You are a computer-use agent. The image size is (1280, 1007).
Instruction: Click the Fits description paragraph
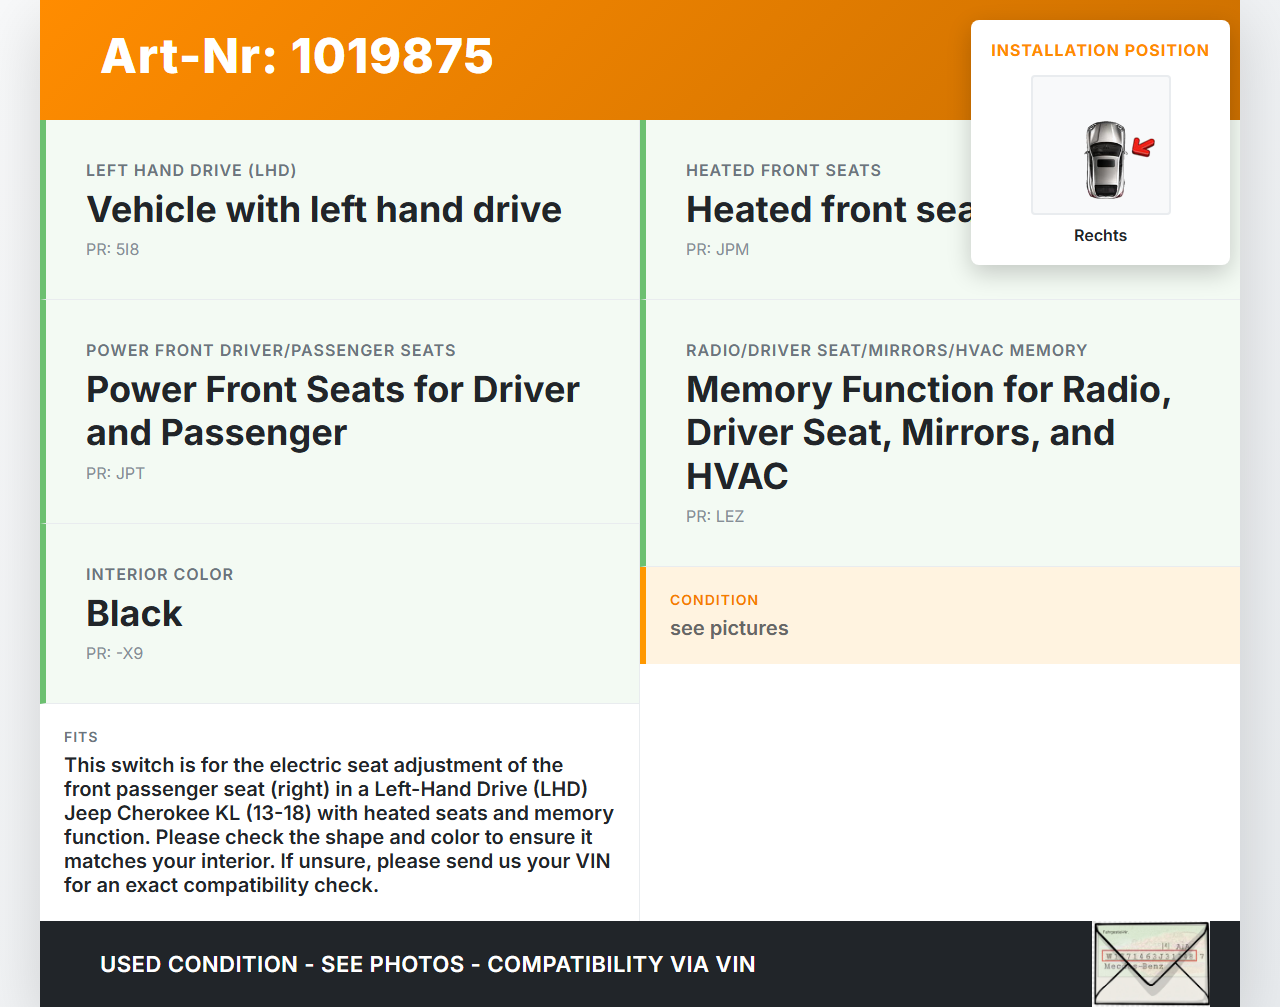click(338, 825)
